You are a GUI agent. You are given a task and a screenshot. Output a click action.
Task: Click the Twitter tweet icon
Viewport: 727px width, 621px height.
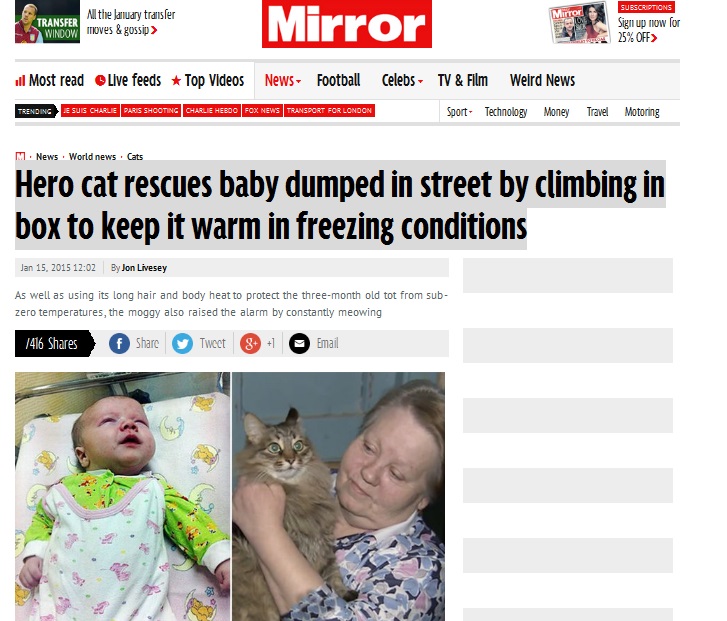[x=182, y=344]
